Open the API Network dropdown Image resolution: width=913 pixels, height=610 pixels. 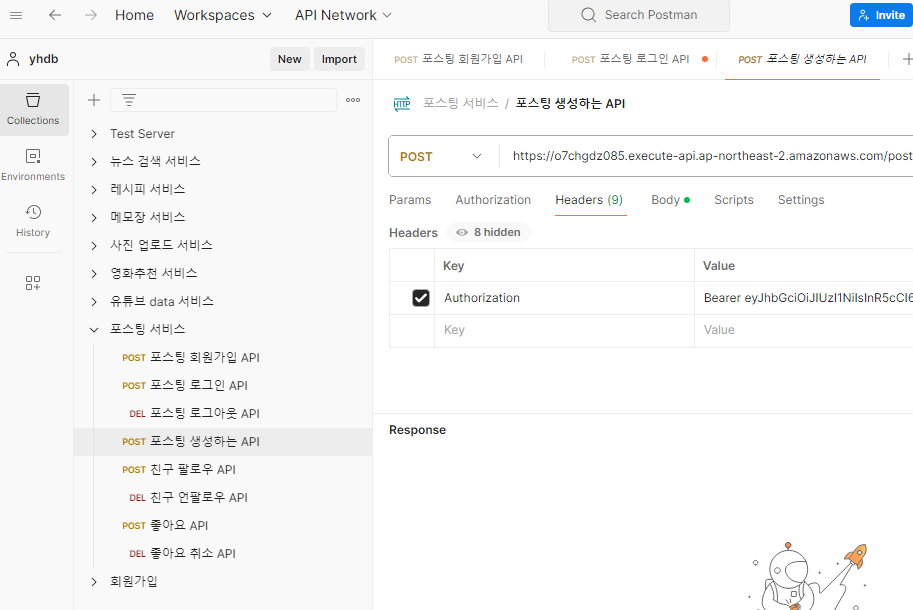point(344,15)
